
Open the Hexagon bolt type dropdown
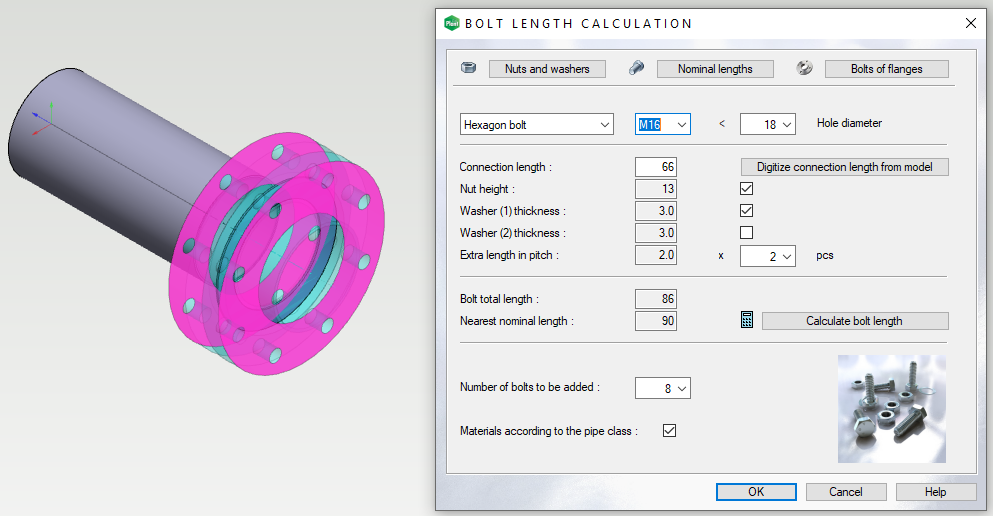click(x=537, y=125)
